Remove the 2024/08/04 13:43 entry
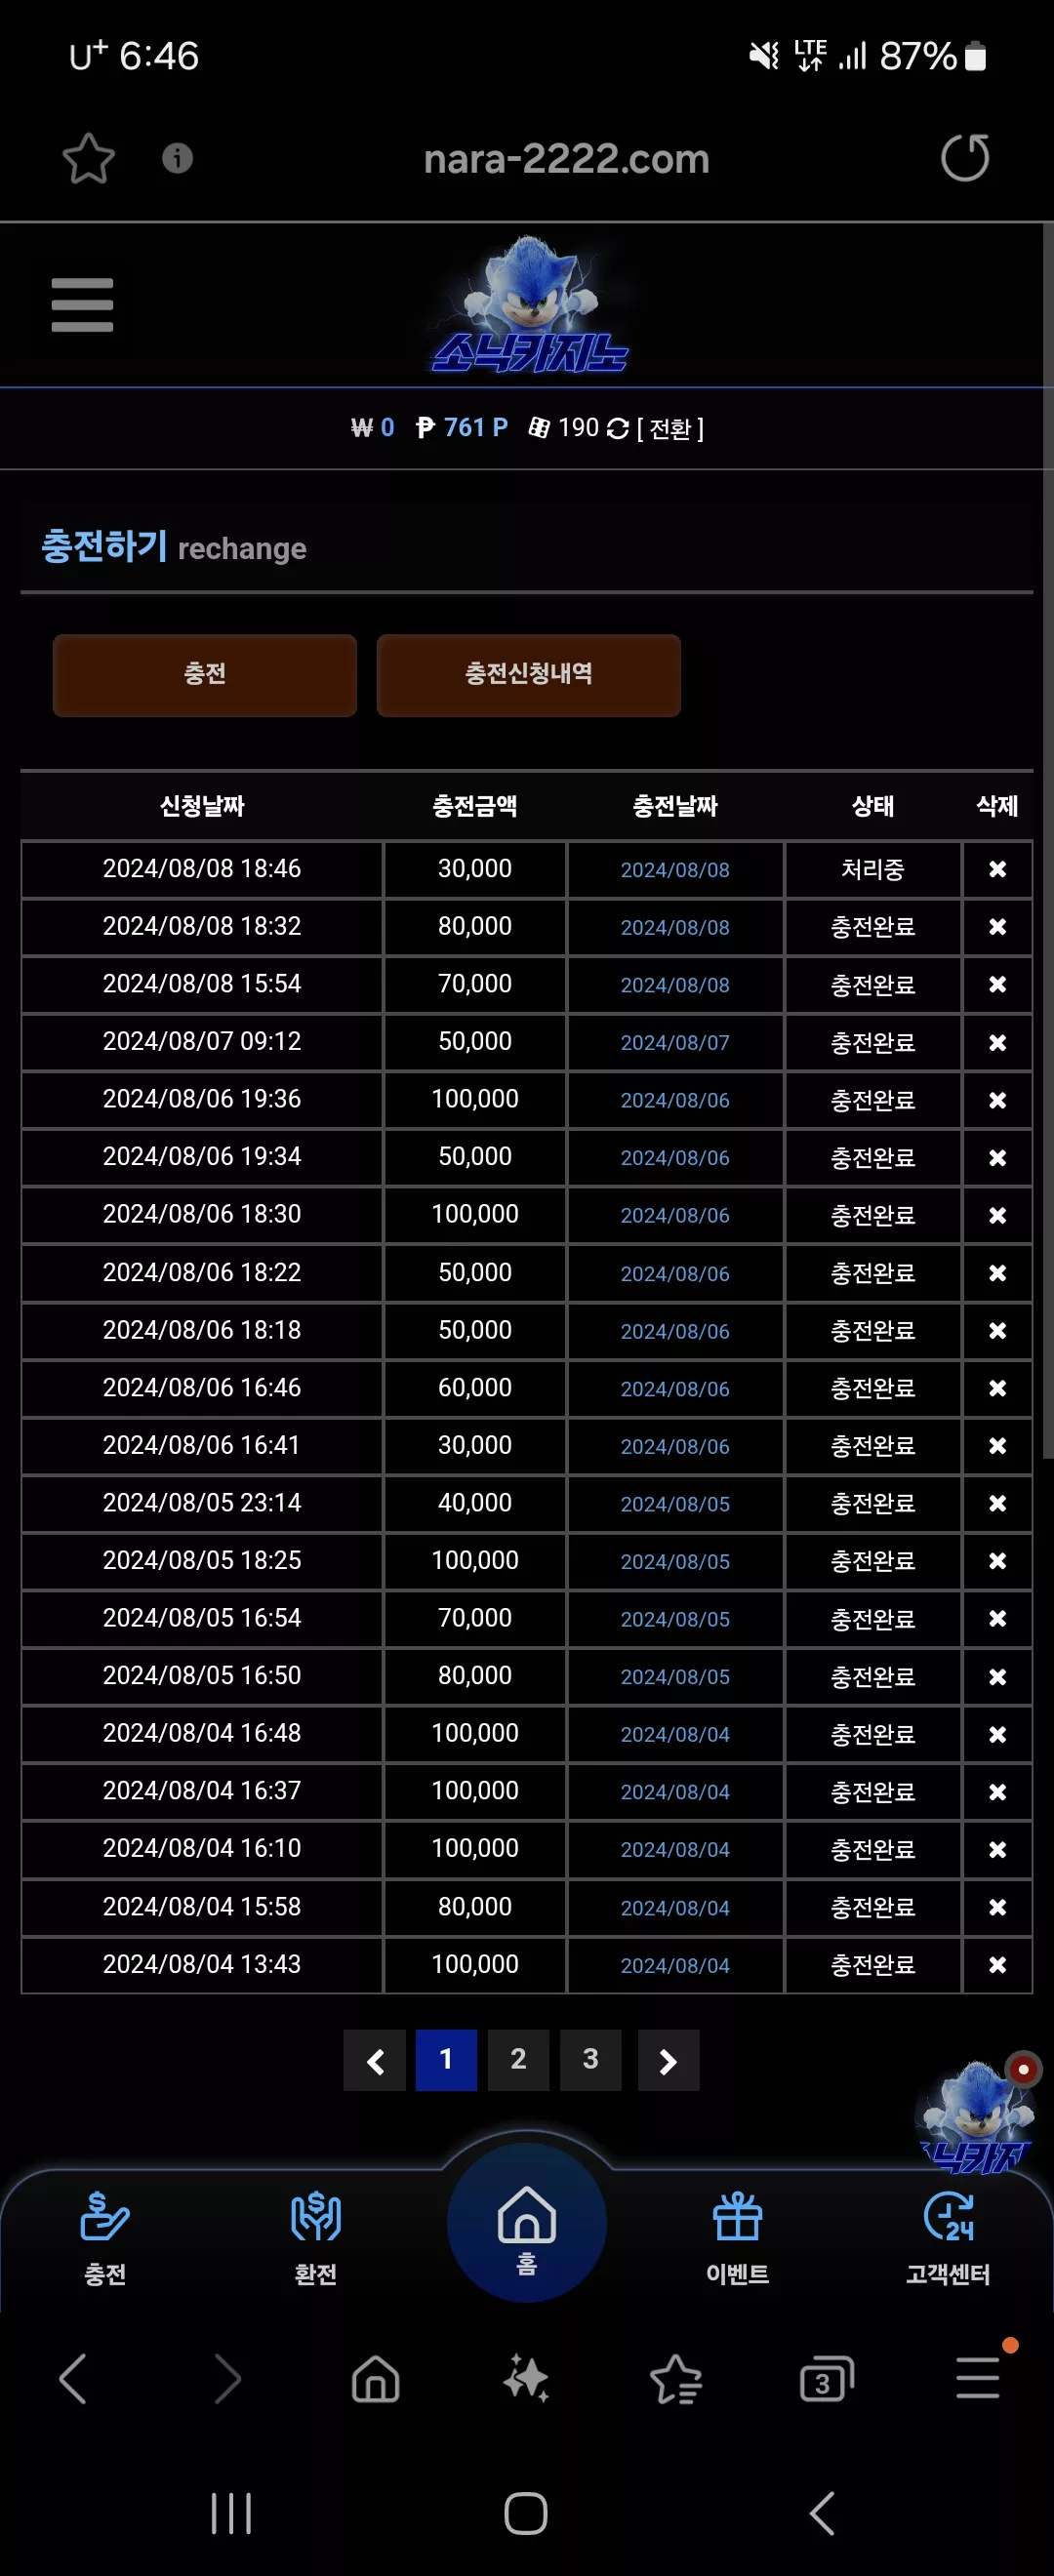The width and height of the screenshot is (1054, 2576). coord(997,1965)
